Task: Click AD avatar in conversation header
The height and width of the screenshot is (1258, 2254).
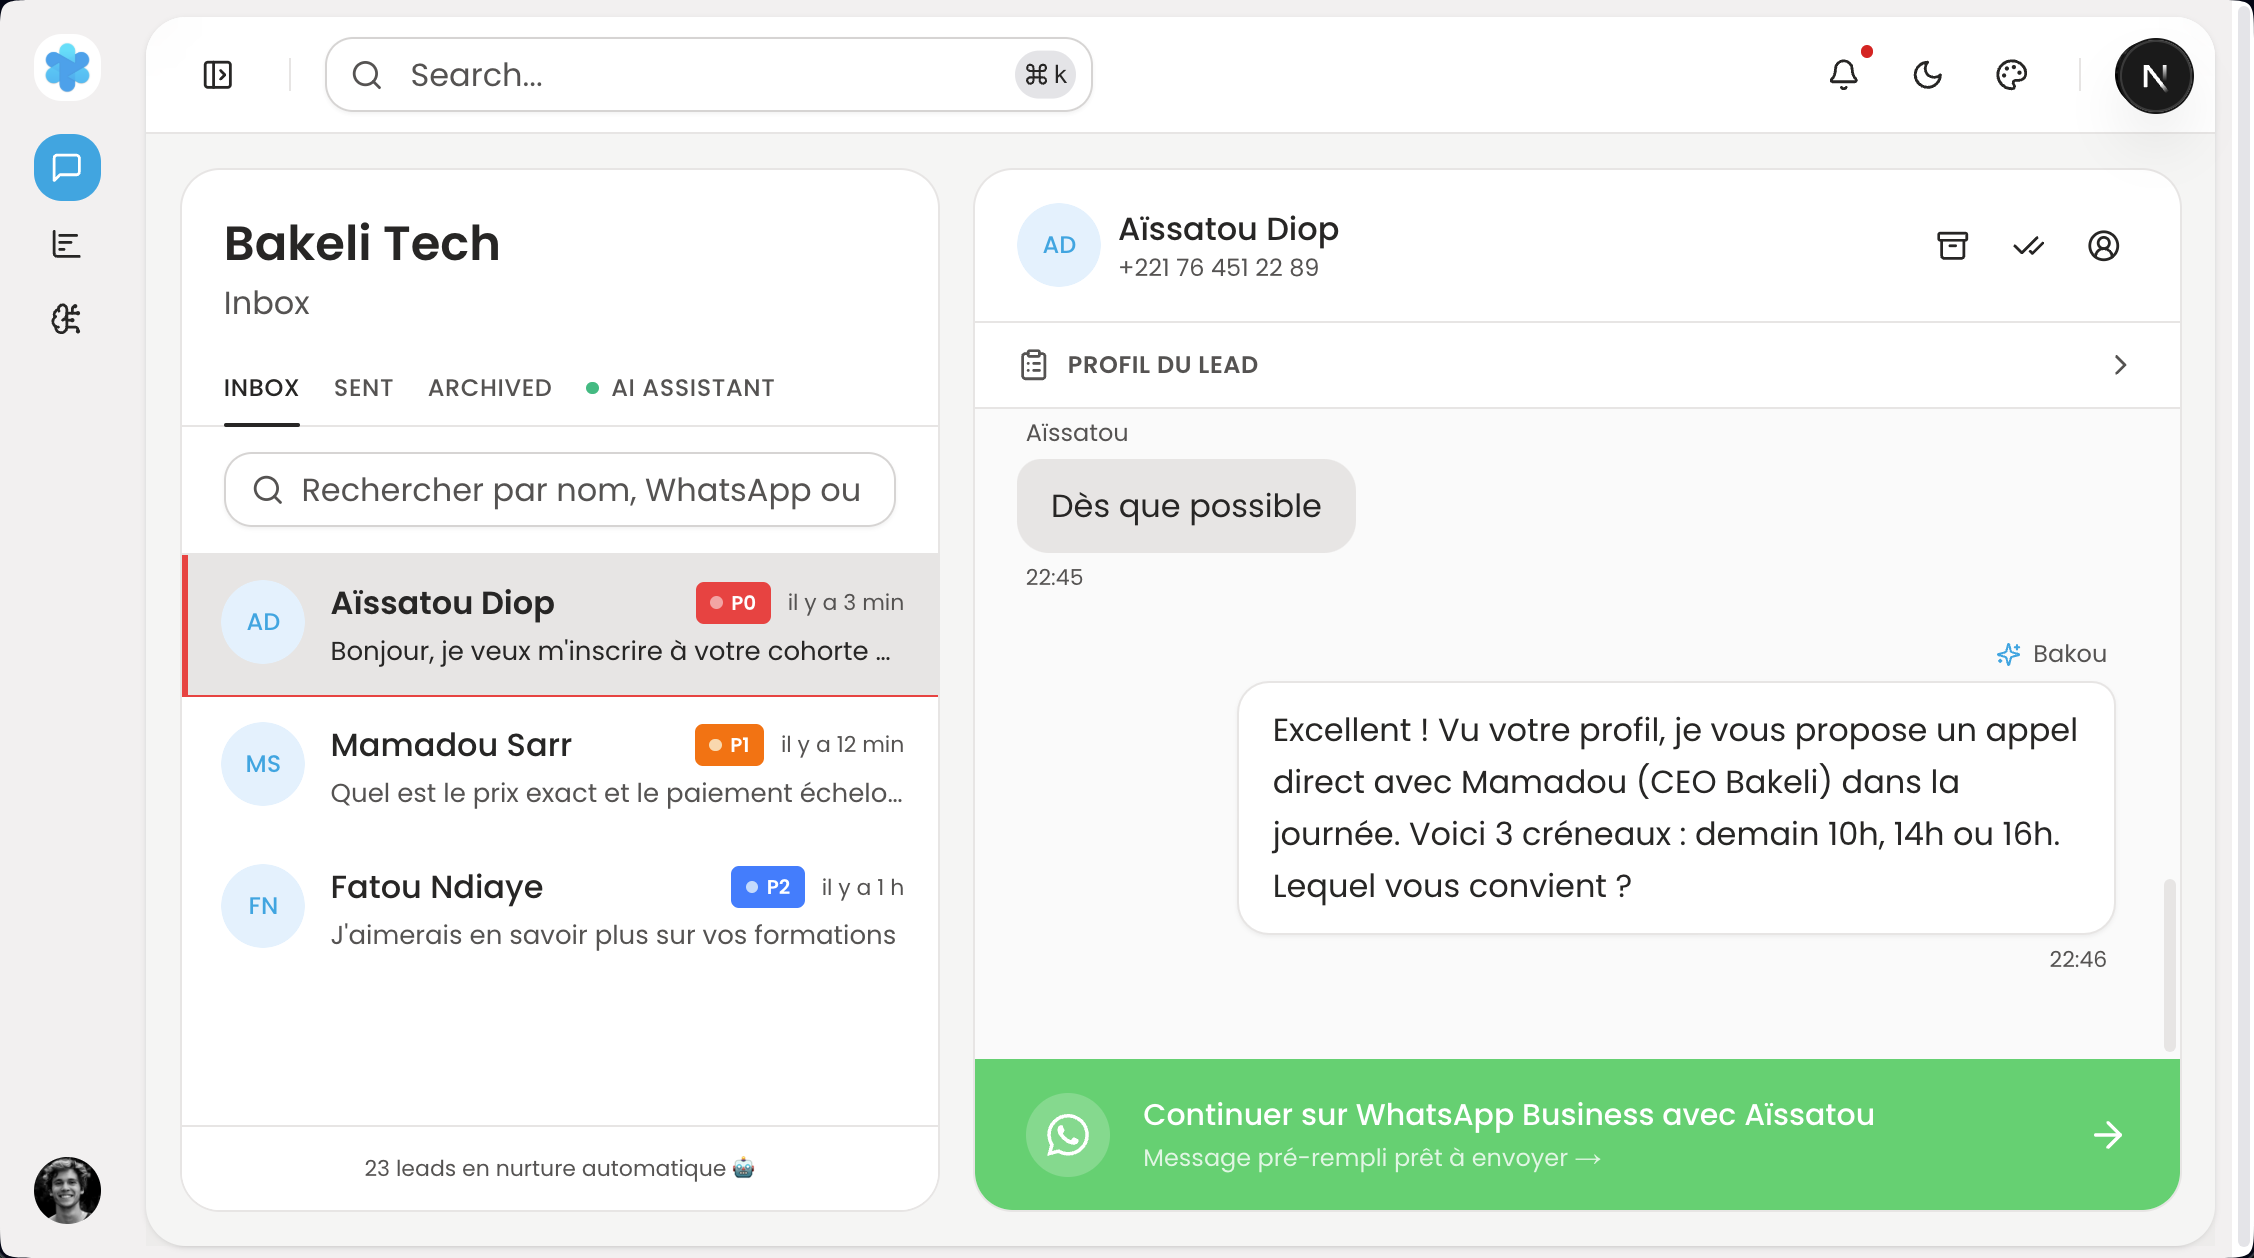Action: (1059, 245)
